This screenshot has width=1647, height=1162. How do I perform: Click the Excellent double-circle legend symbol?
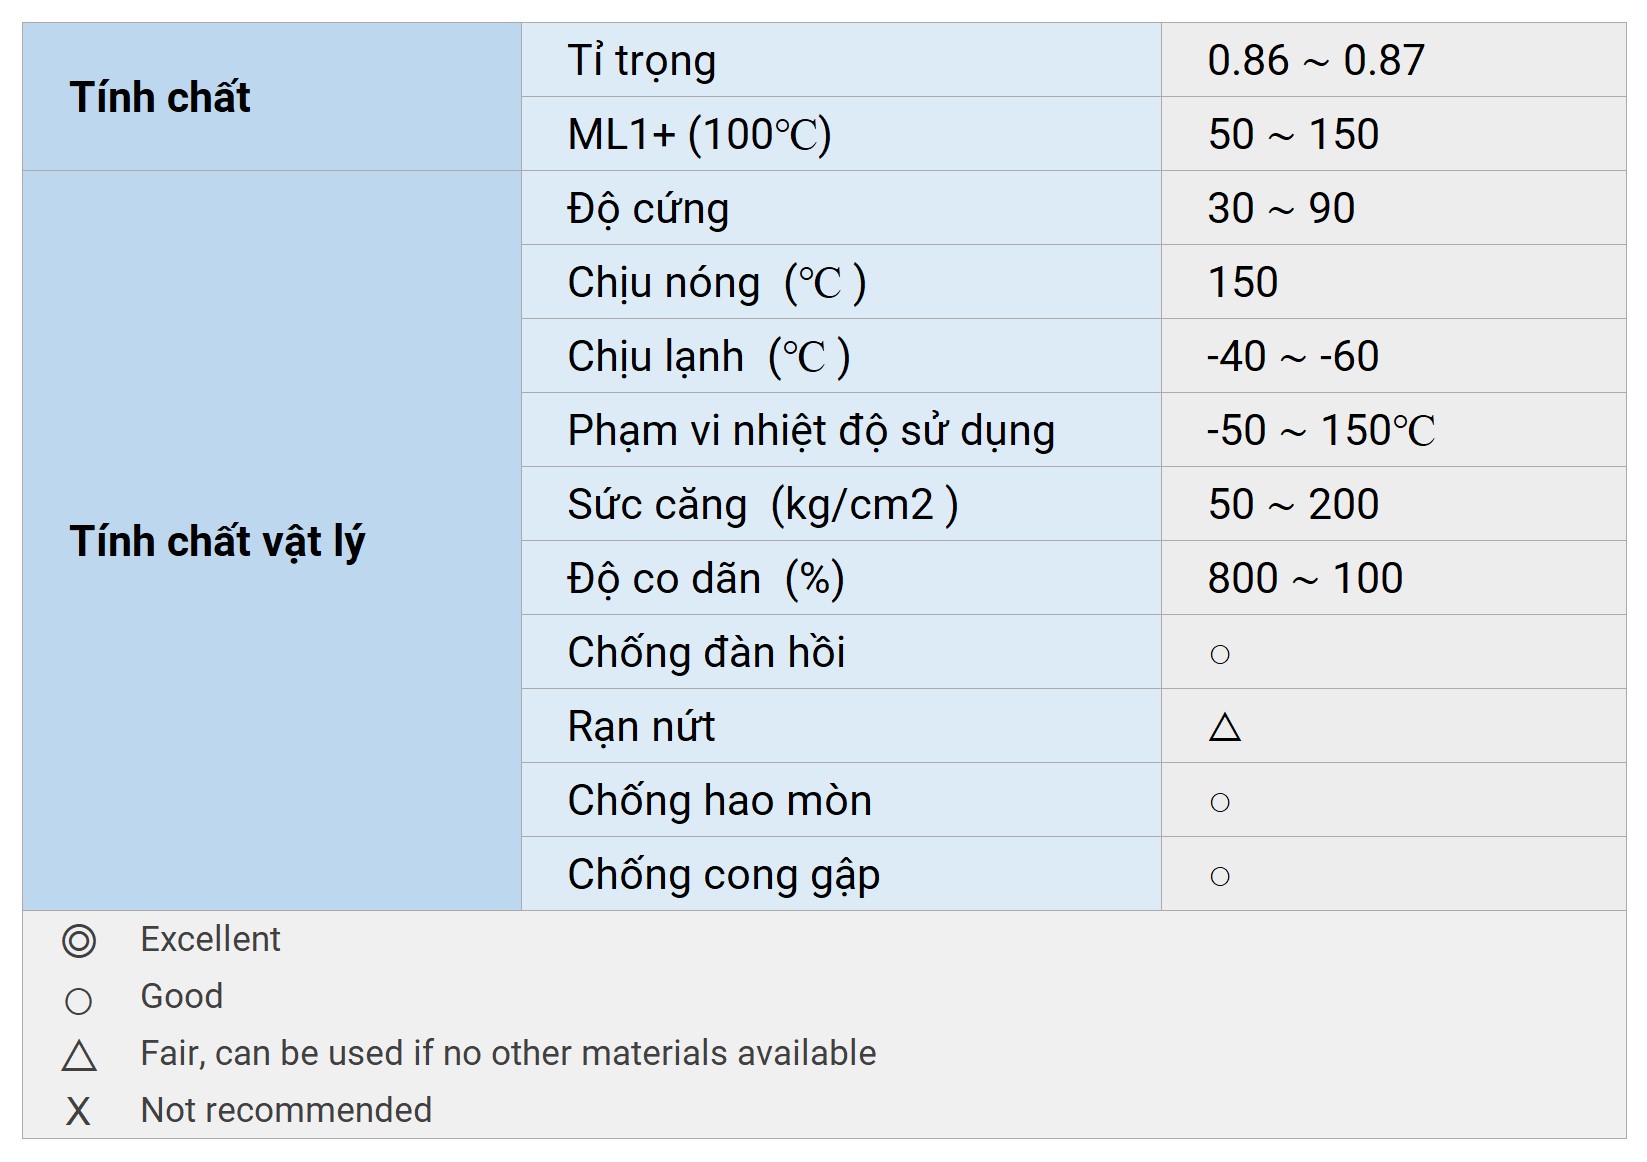(79, 941)
